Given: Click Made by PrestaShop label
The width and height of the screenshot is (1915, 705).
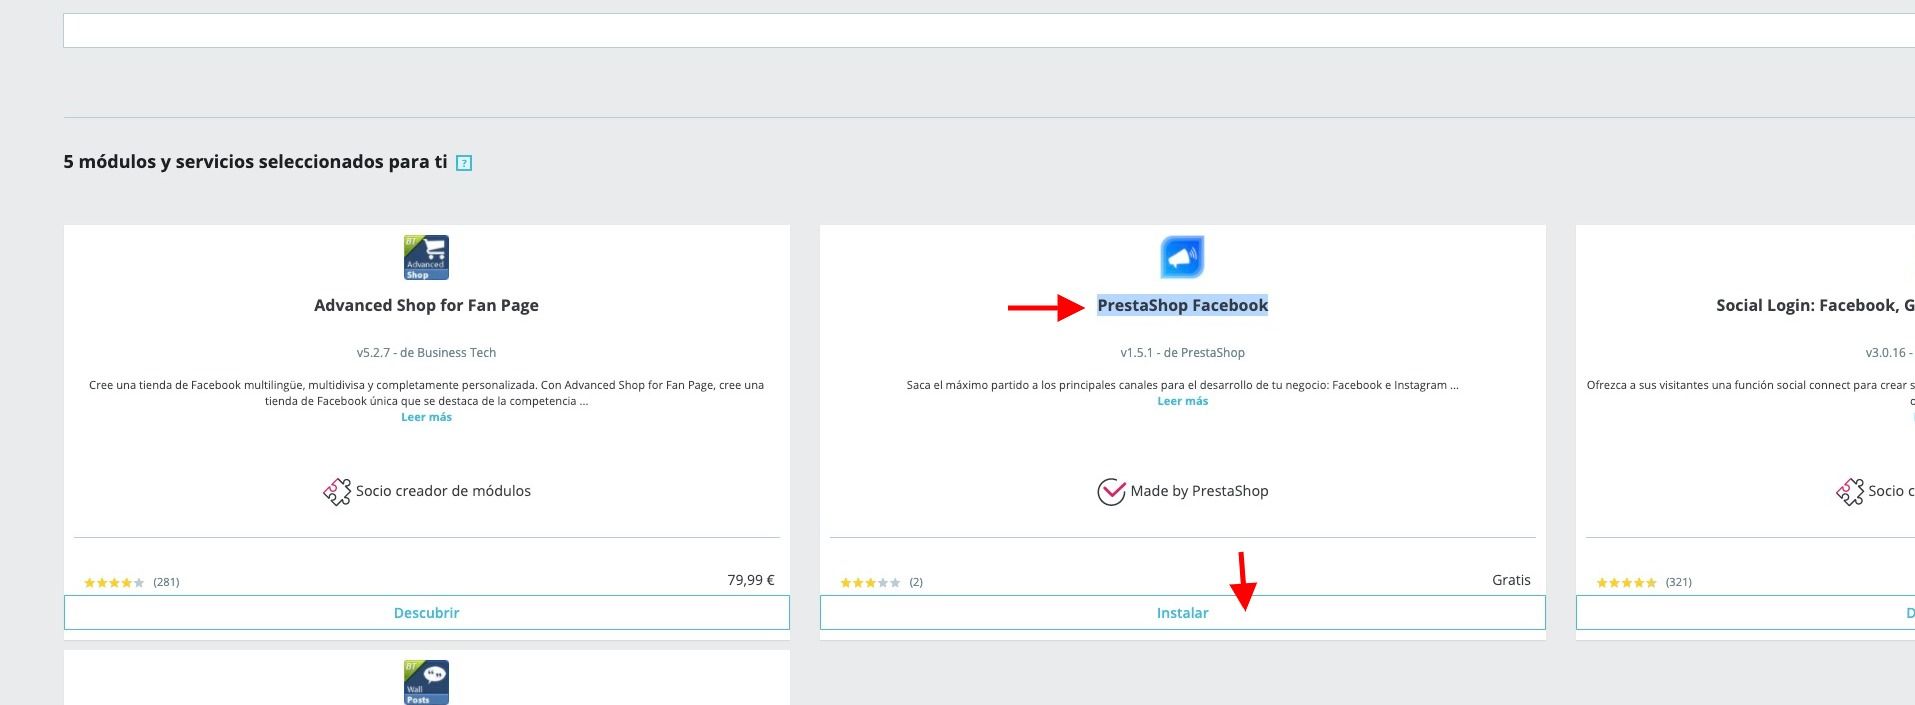Looking at the screenshot, I should coord(1199,491).
